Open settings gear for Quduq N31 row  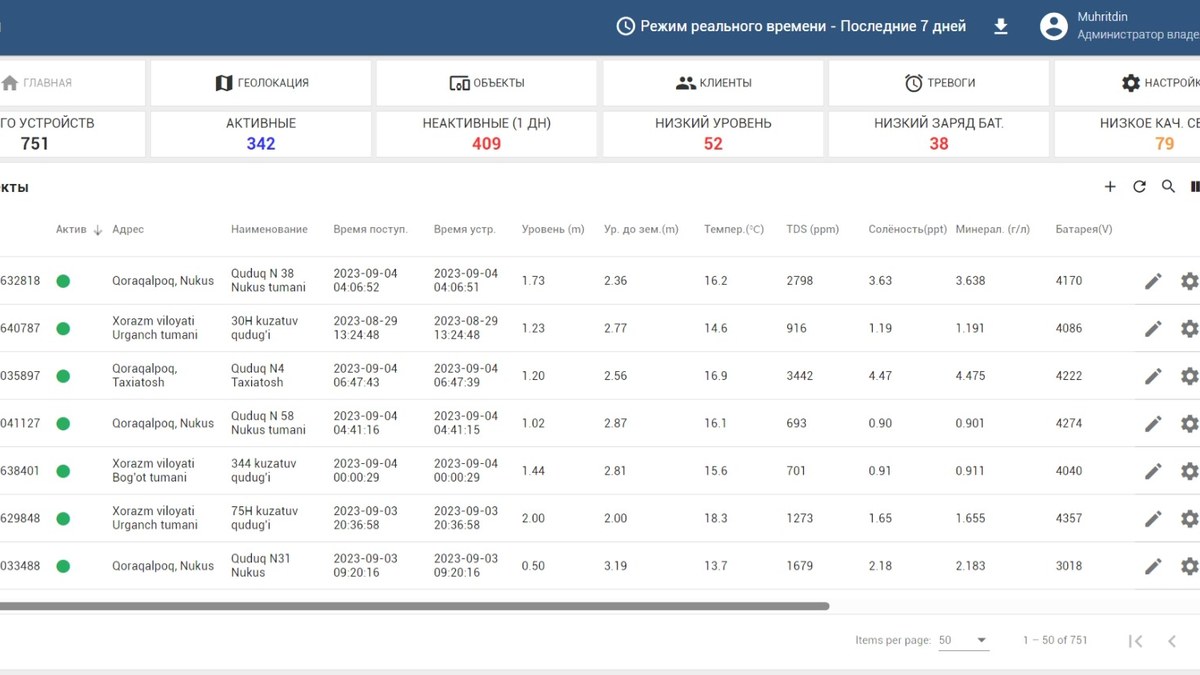click(1189, 566)
